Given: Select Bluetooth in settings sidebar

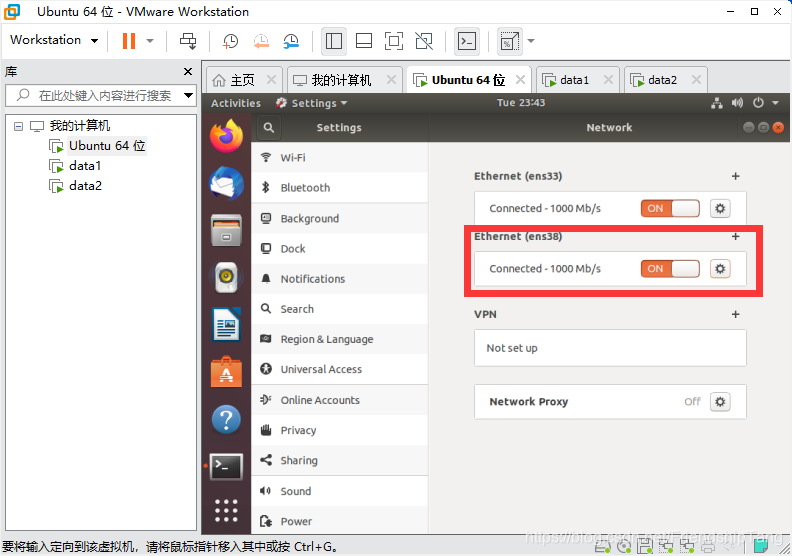Looking at the screenshot, I should 339,188.
